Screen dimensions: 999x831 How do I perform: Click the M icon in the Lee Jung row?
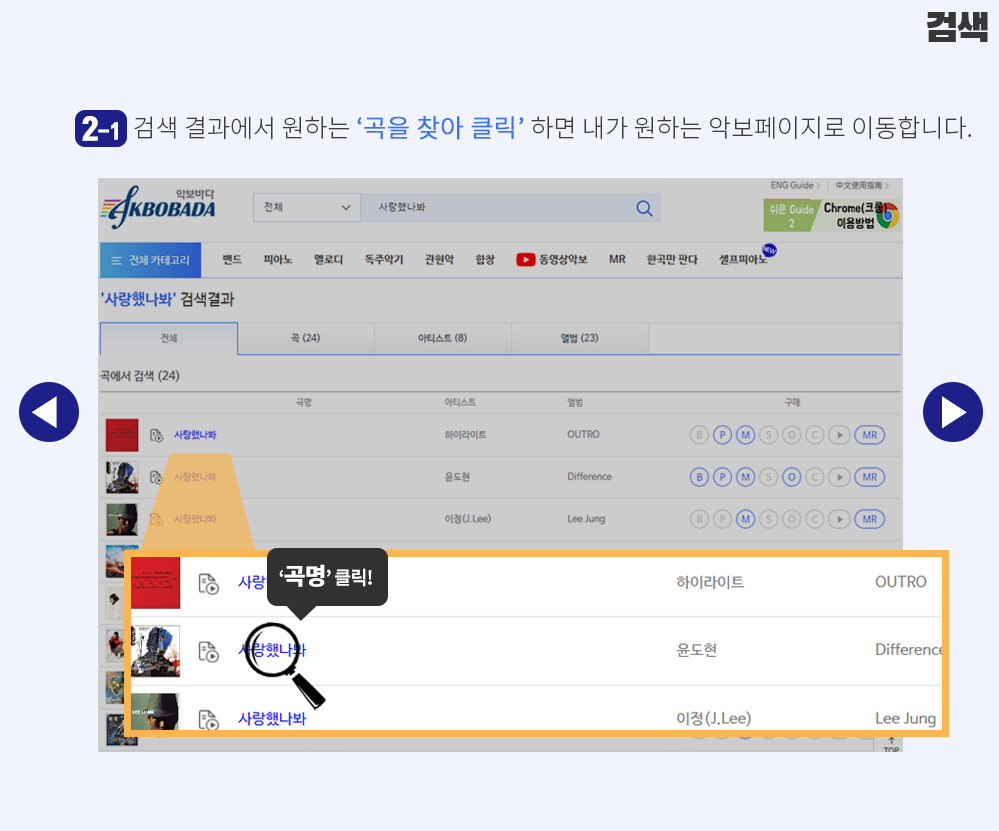pyautogui.click(x=745, y=519)
